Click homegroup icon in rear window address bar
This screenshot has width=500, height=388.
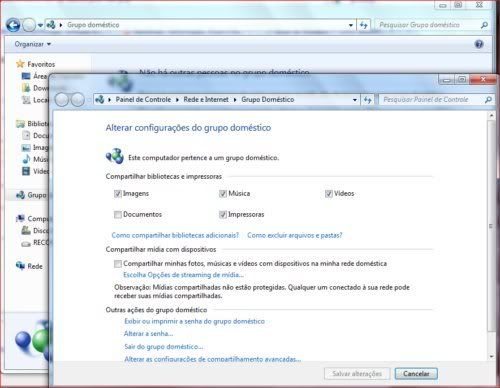click(51, 25)
